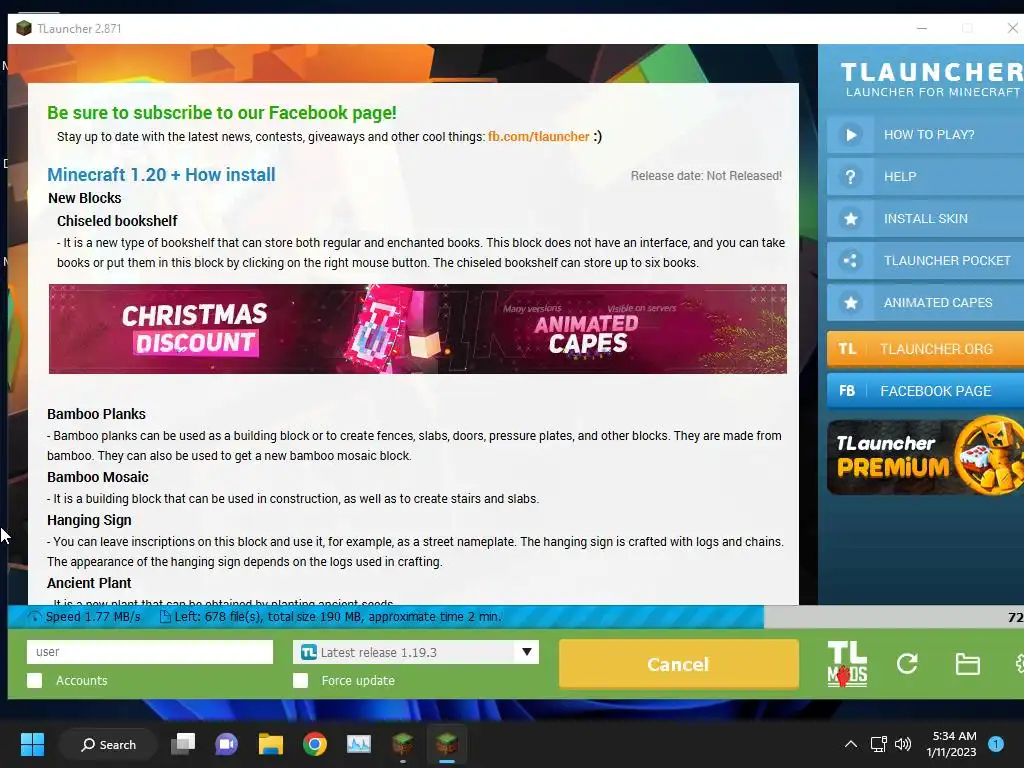Viewport: 1024px width, 768px height.
Task: Click the 'Ancient Plant' heading
Action: coord(89,583)
